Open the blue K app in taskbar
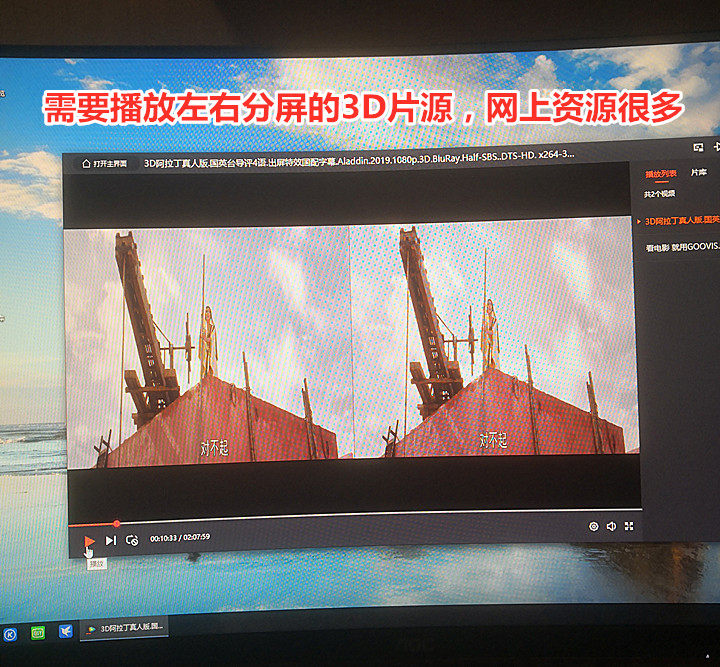The height and width of the screenshot is (667, 720). tap(10, 634)
